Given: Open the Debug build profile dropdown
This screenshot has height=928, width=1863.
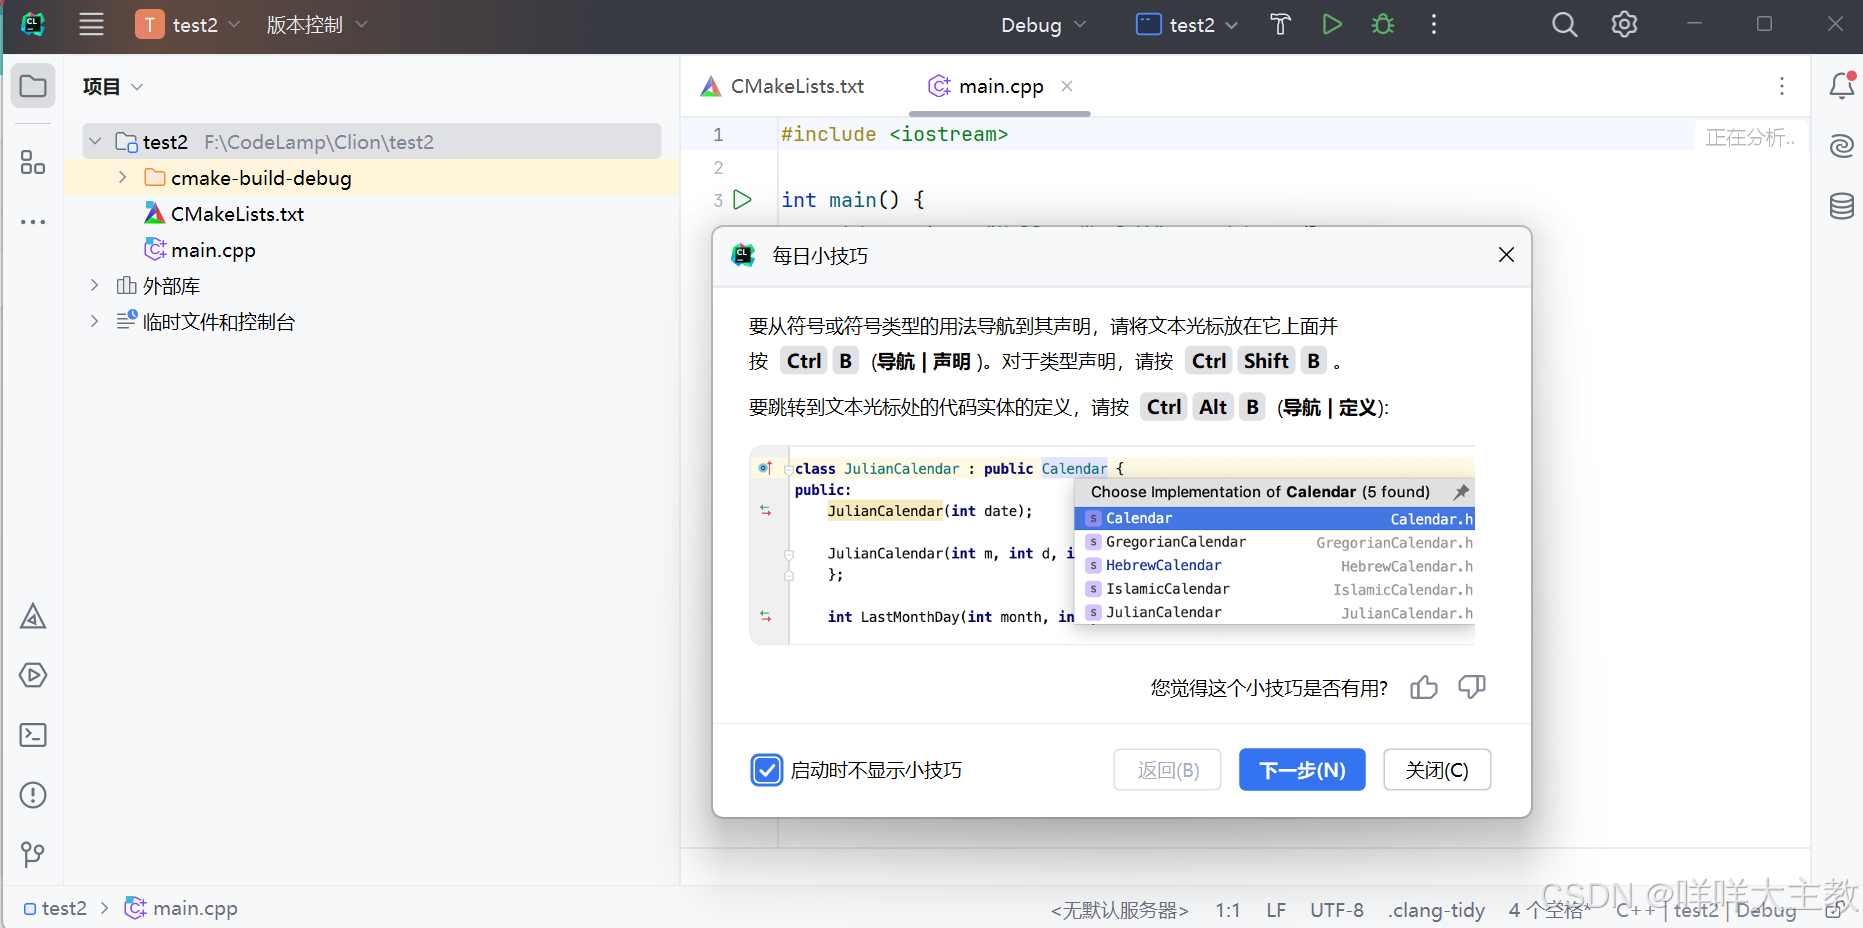Looking at the screenshot, I should 1043,25.
